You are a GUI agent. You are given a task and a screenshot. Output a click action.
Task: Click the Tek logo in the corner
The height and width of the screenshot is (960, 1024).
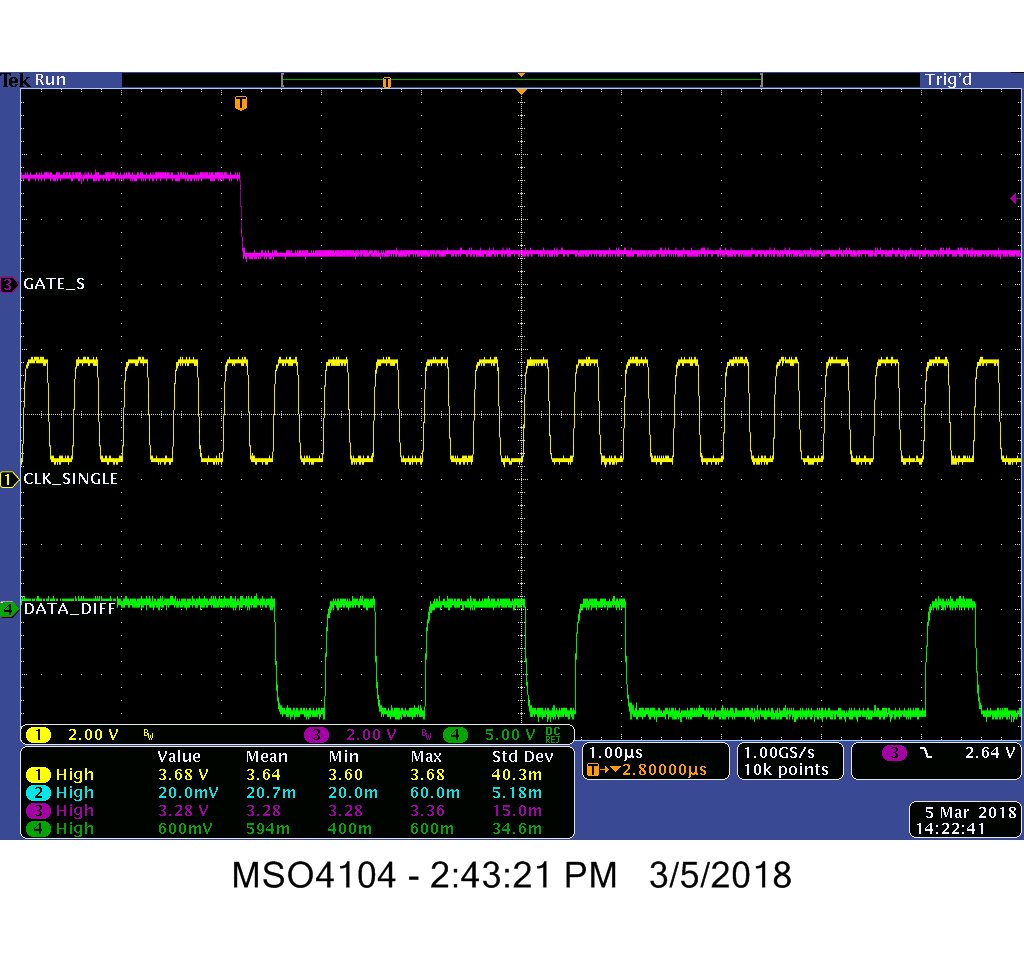pos(16,79)
